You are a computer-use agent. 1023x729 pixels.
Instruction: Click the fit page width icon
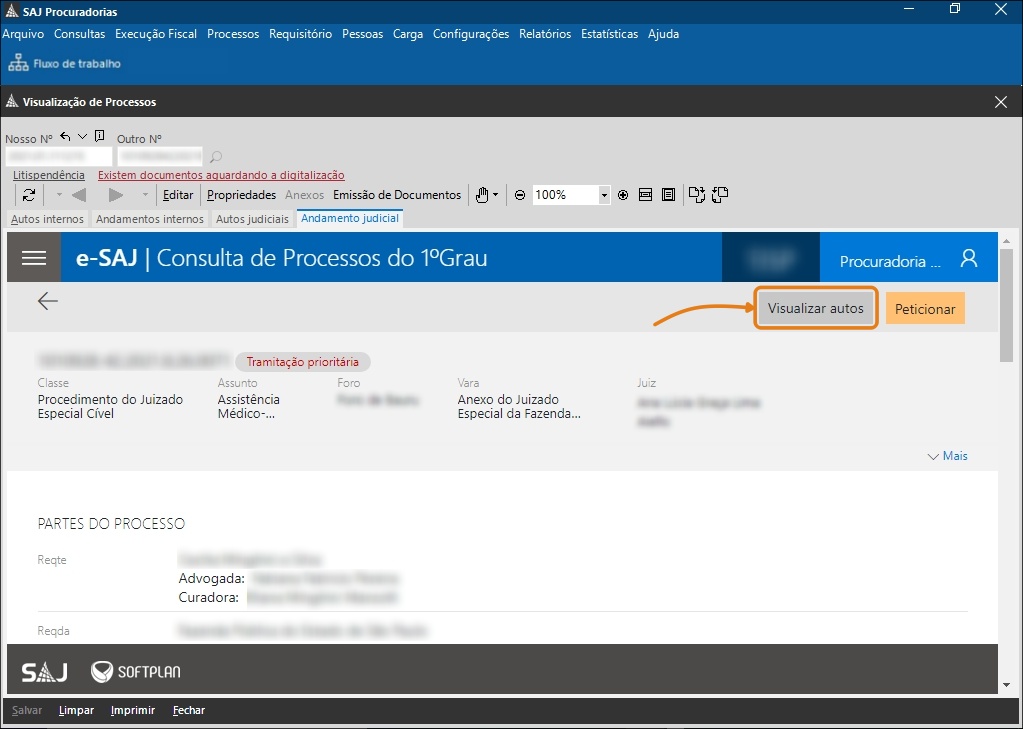pyautogui.click(x=646, y=195)
